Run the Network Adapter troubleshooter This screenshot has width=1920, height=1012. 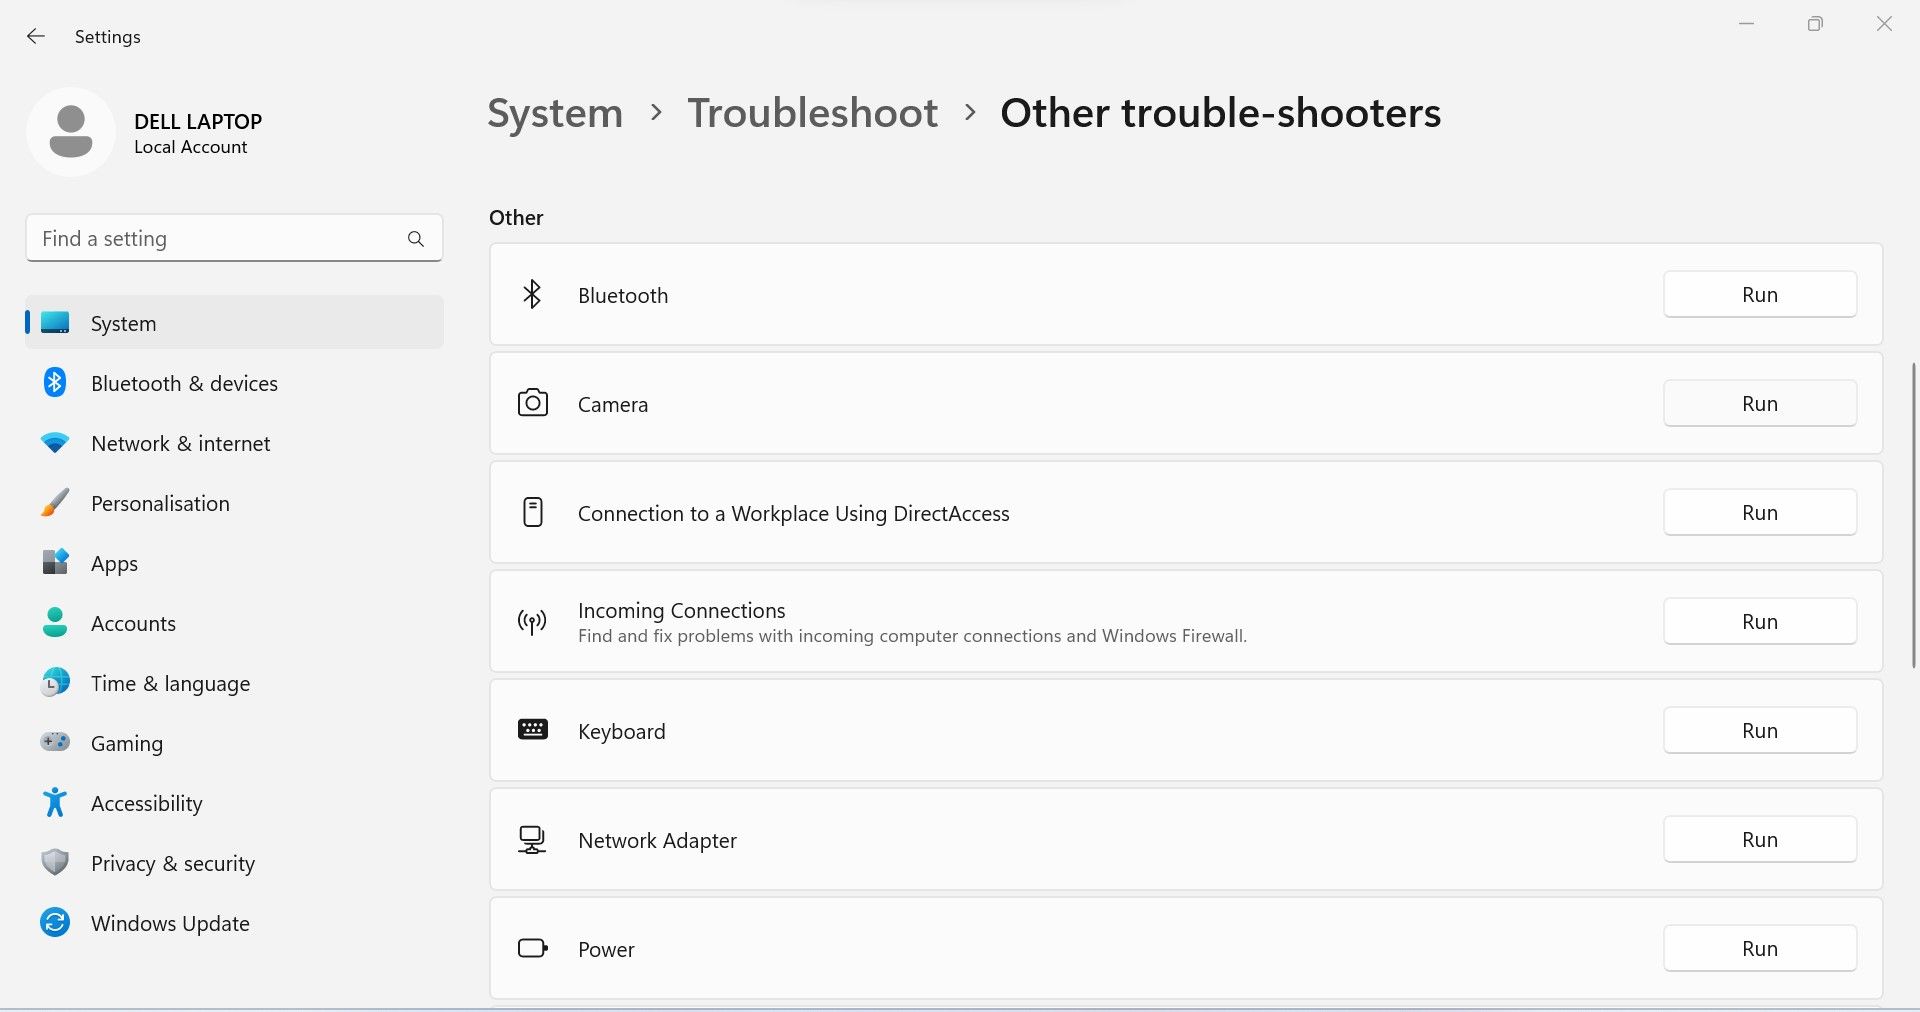[x=1759, y=840]
